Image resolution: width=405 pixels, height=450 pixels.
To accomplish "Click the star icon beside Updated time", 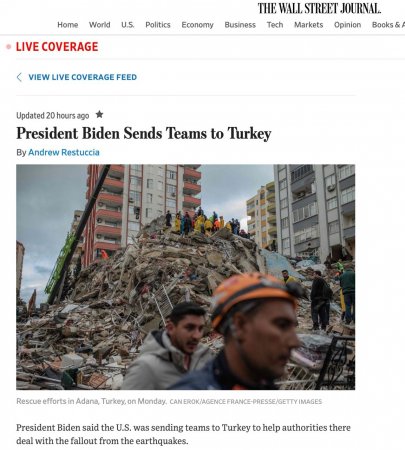I will click(x=99, y=115).
